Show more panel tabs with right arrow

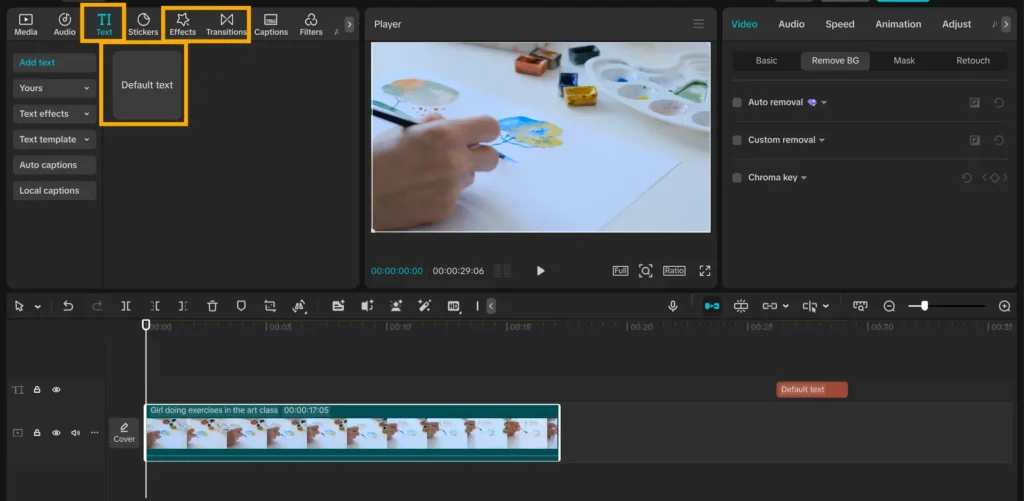[349, 24]
